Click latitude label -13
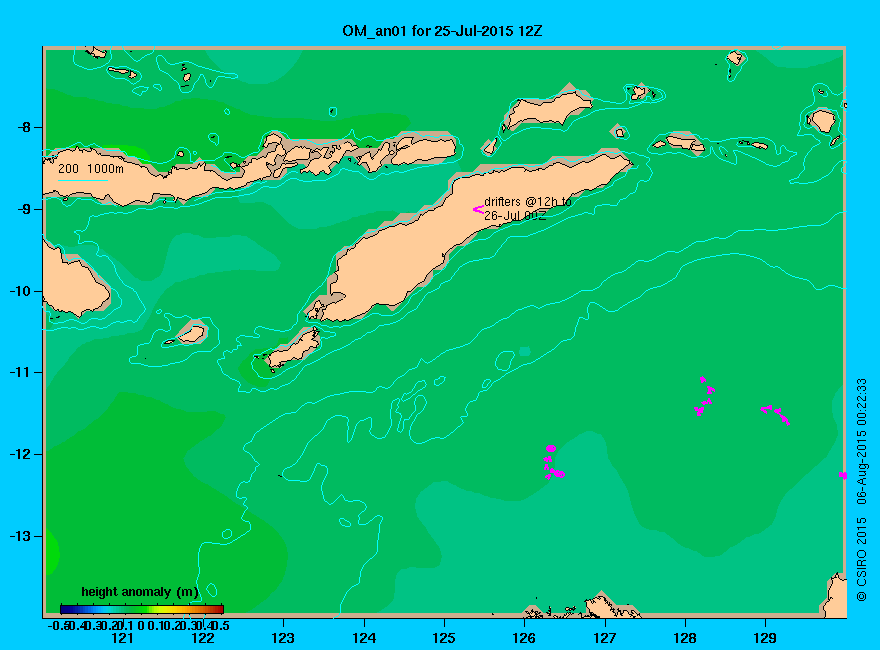 click(x=21, y=536)
